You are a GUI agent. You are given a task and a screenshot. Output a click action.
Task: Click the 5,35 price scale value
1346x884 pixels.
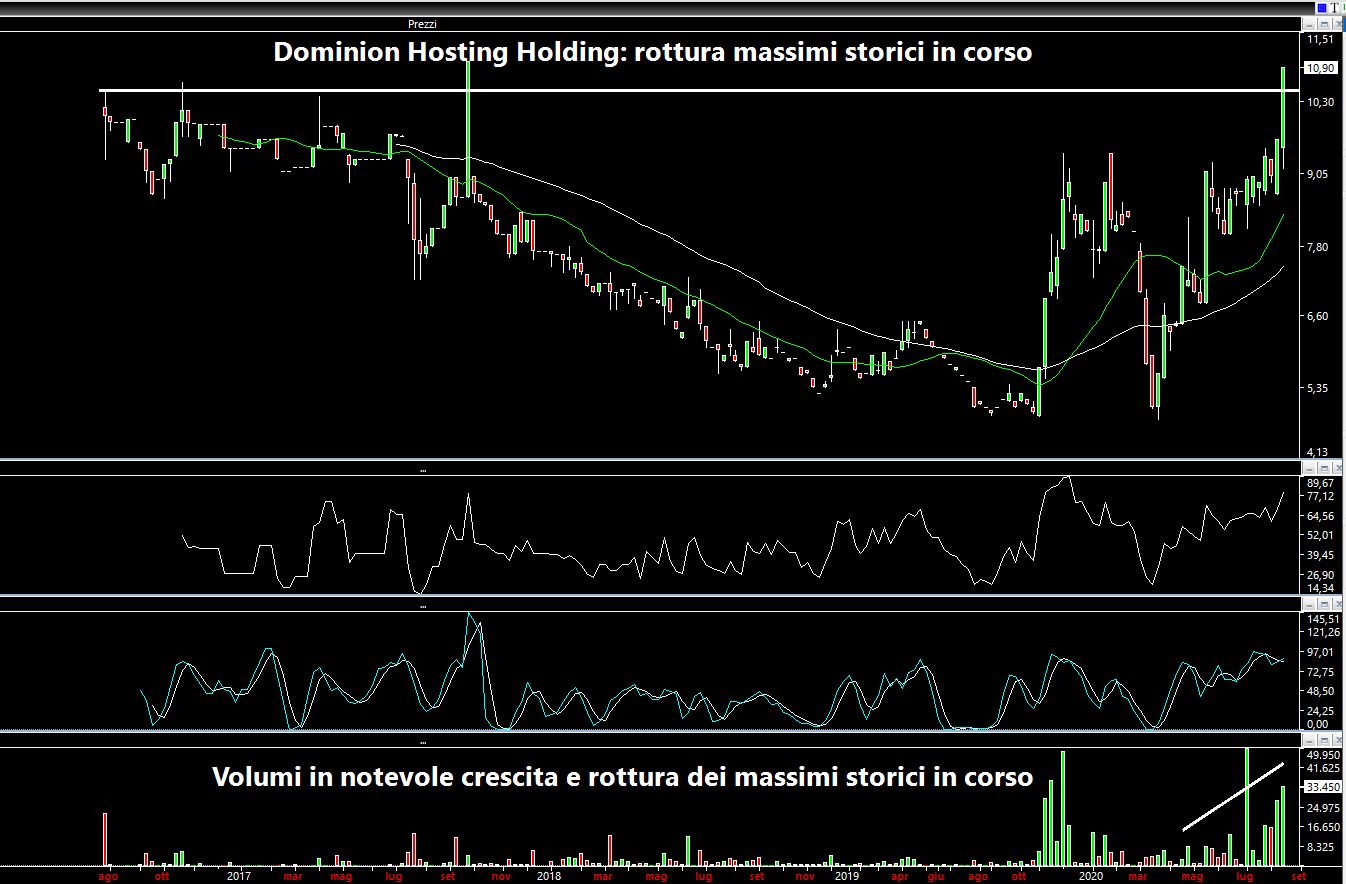pyautogui.click(x=1320, y=388)
